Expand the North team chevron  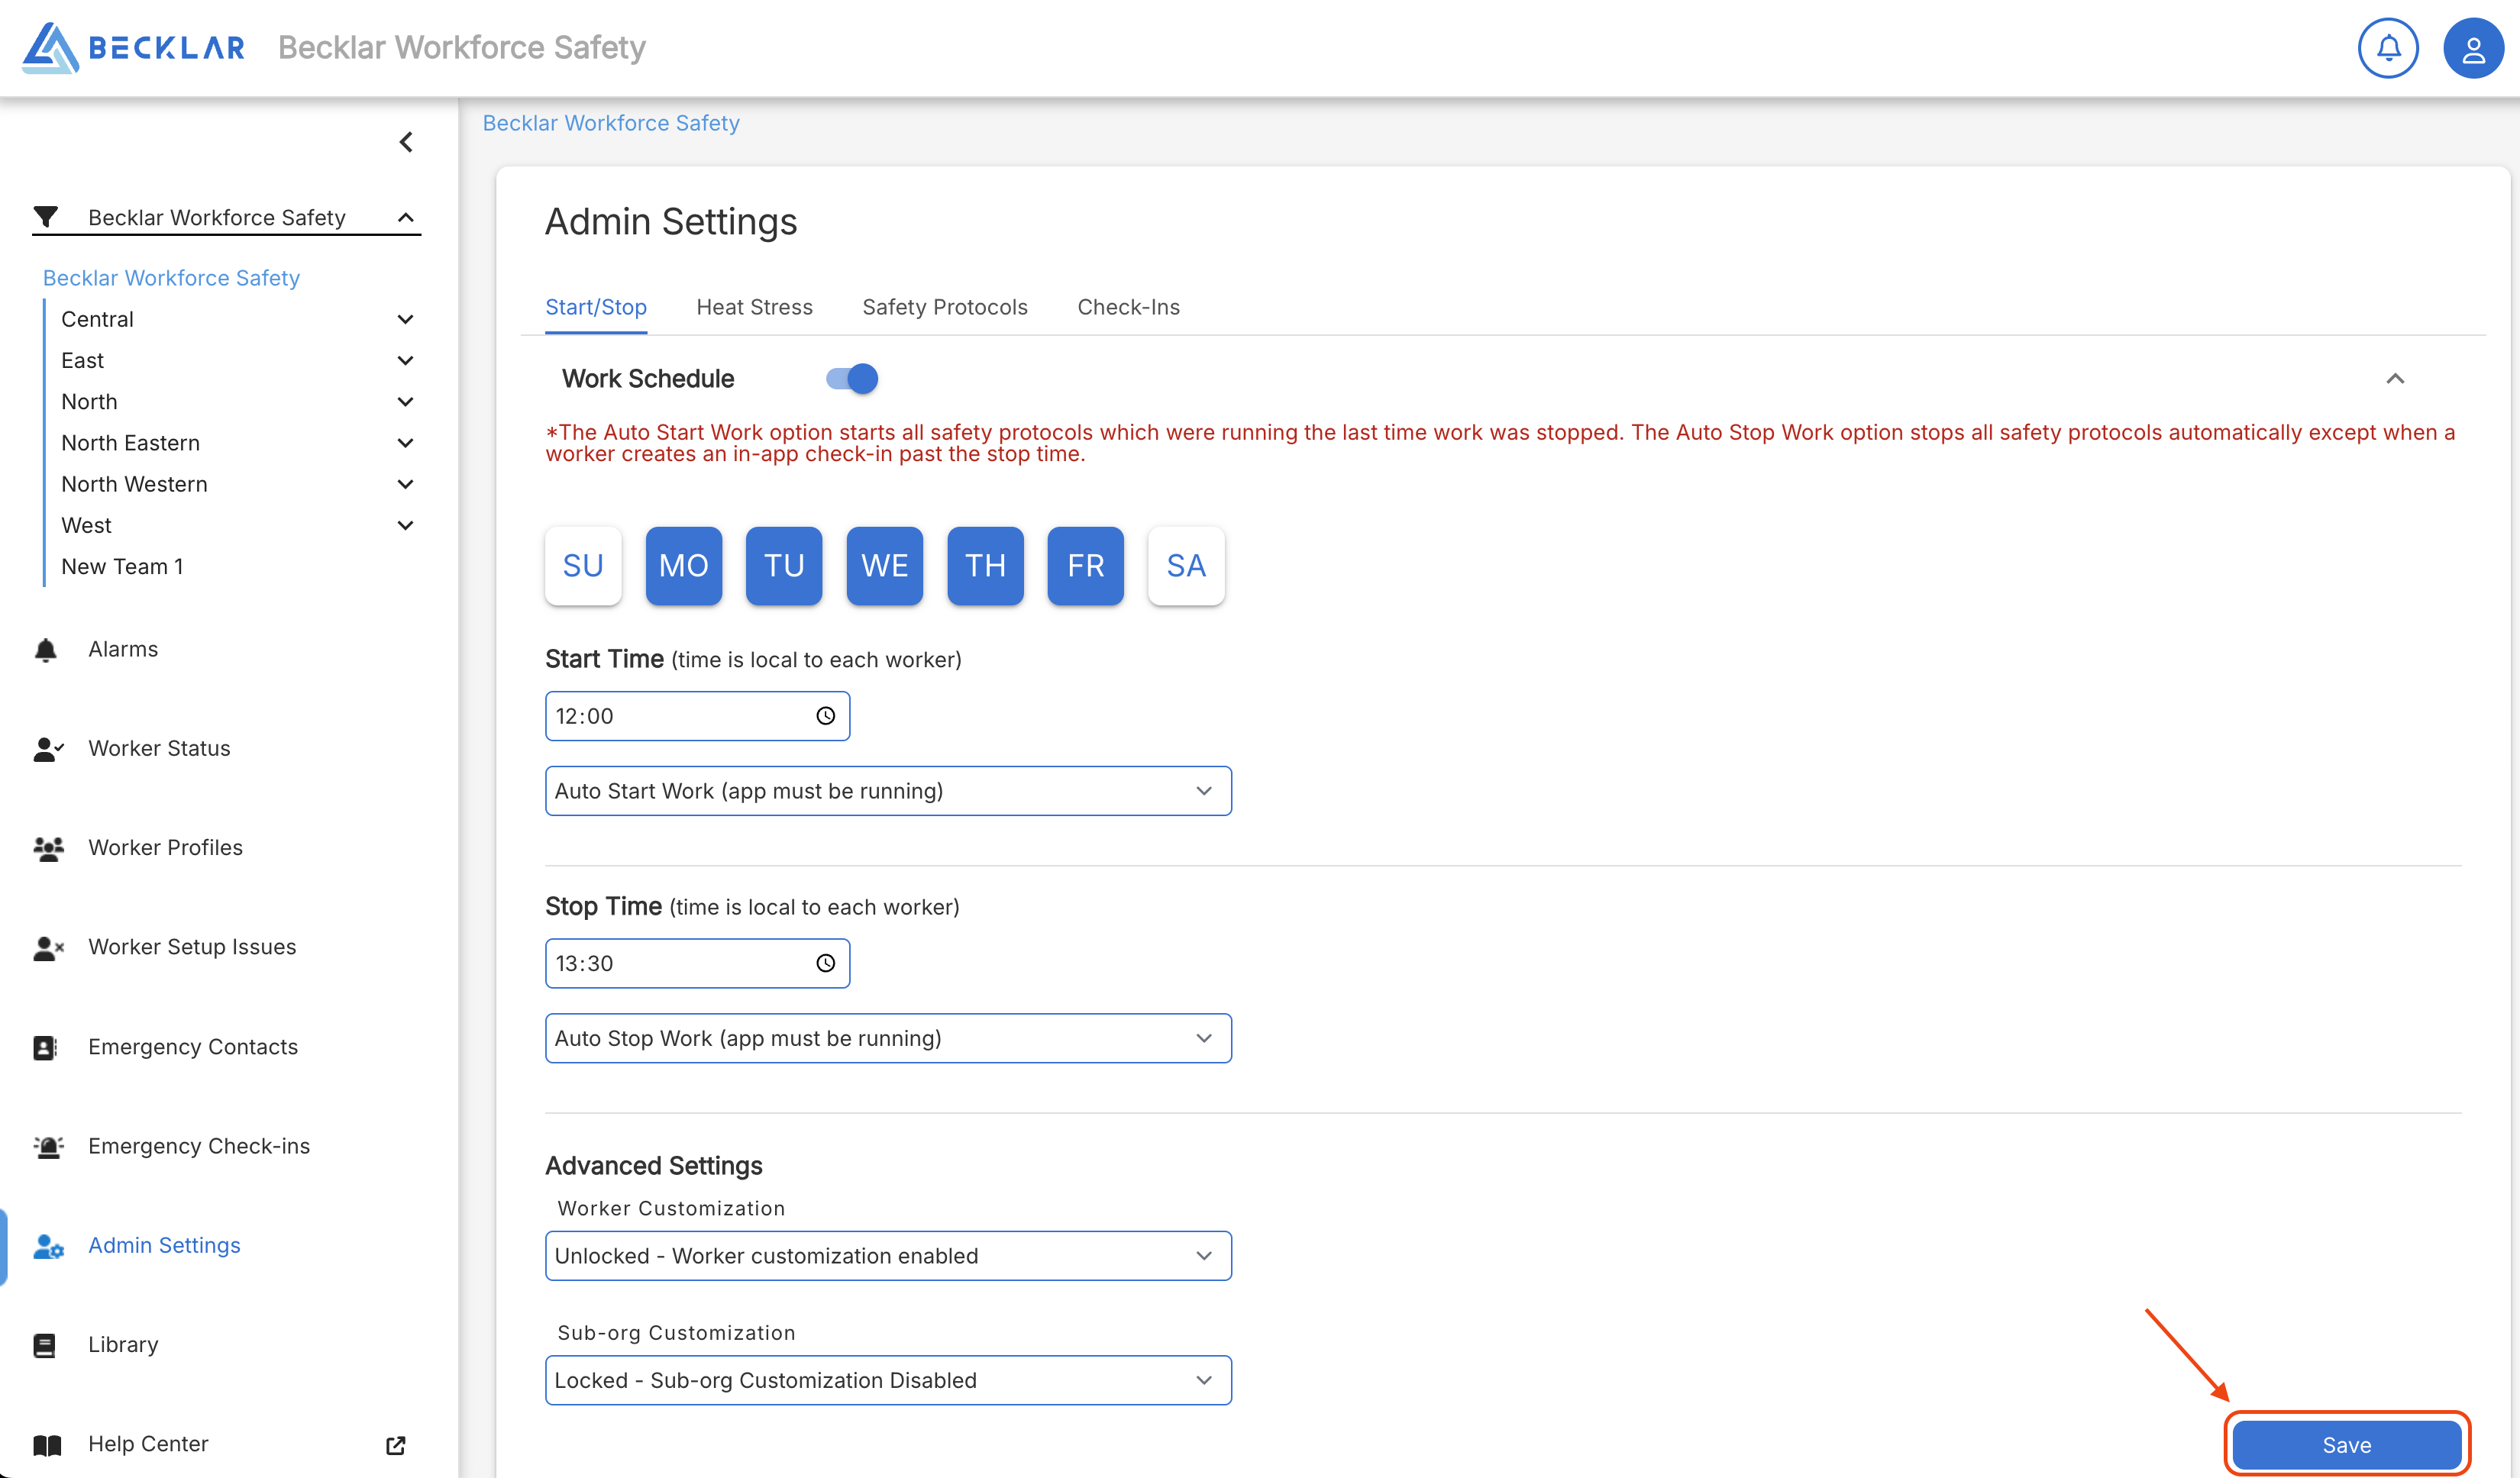coord(406,402)
